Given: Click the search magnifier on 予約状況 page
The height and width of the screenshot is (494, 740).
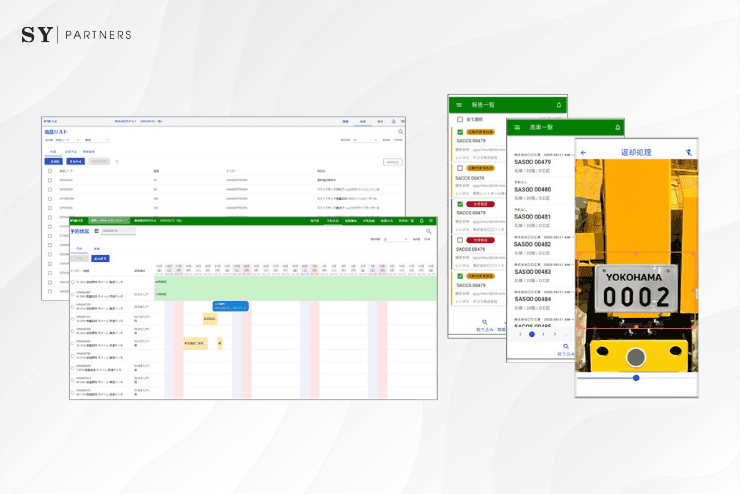Looking at the screenshot, I should (x=429, y=231).
